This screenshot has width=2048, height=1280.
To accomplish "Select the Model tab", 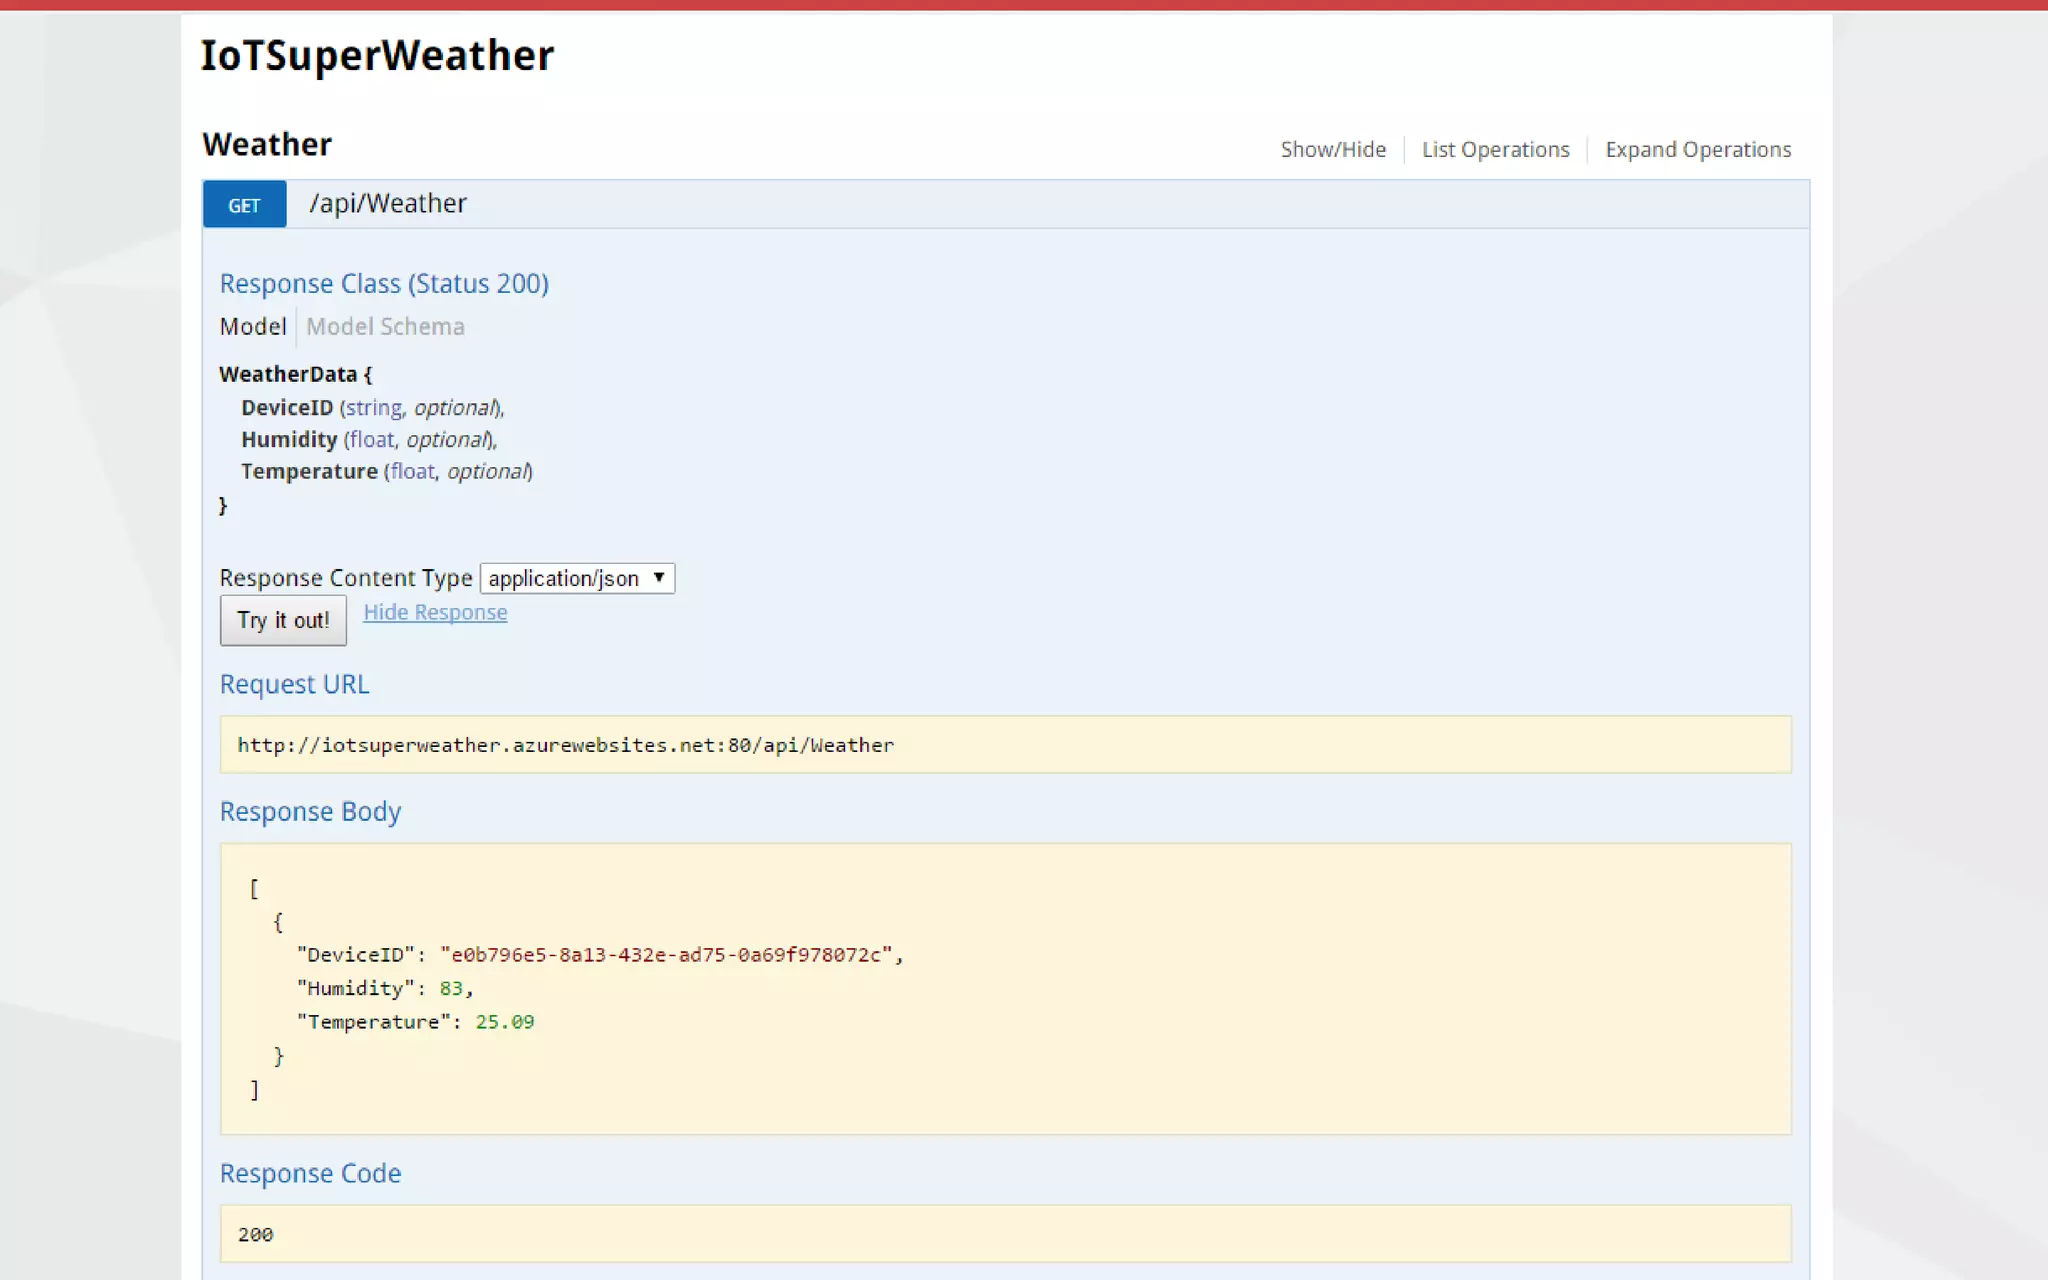I will click(x=253, y=327).
